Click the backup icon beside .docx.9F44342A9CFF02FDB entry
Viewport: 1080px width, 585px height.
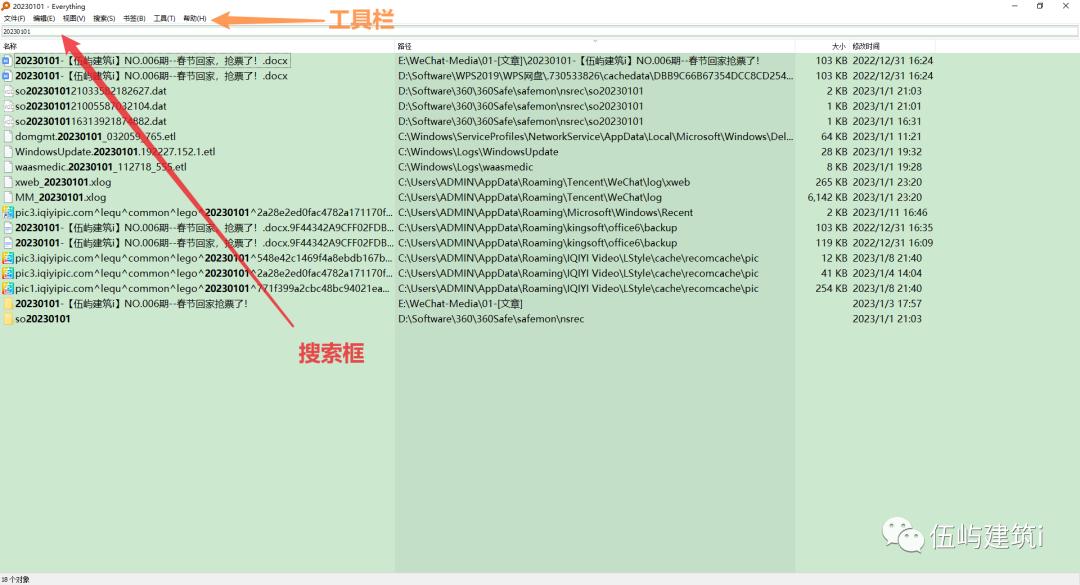[10, 227]
